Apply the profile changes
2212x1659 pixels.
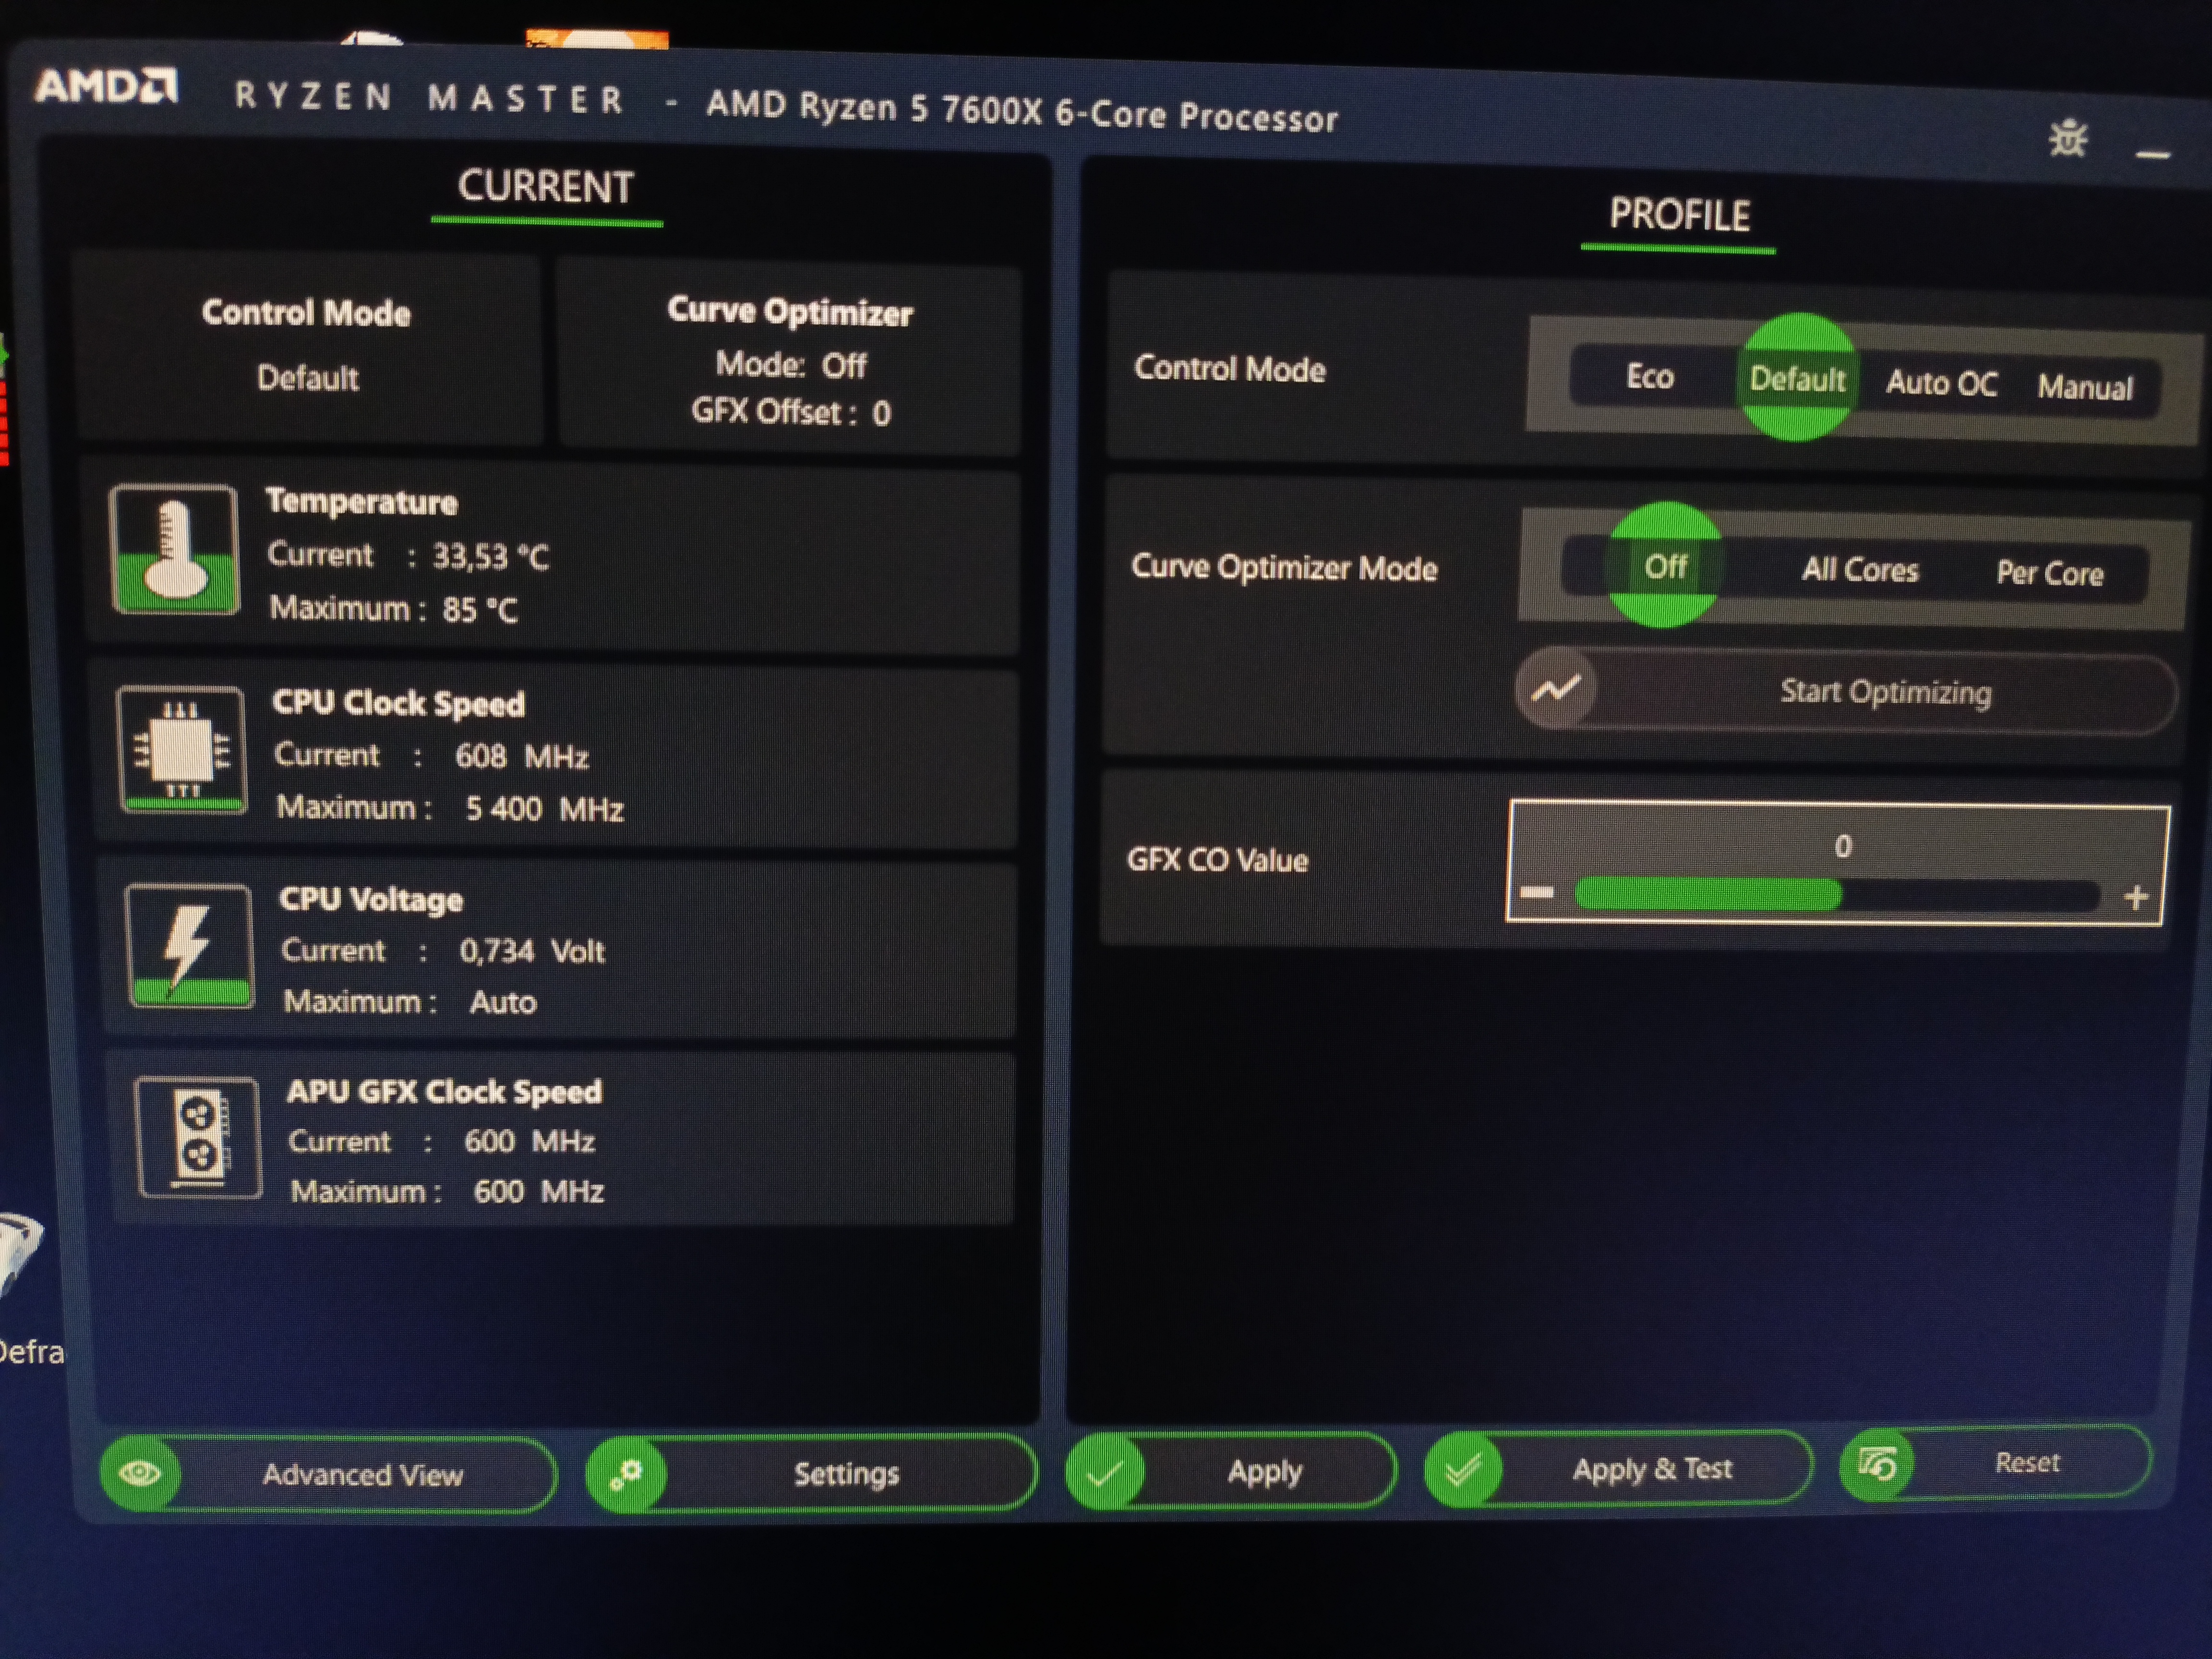tap(1231, 1471)
